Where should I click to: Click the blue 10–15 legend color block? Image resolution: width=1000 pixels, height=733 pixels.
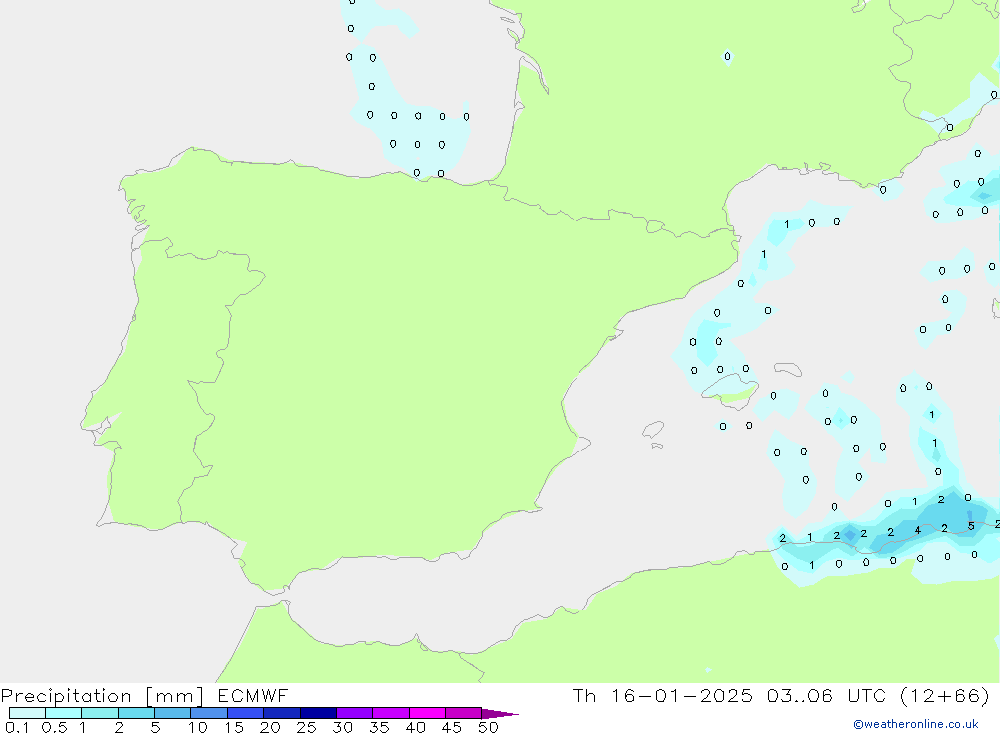click(x=208, y=713)
